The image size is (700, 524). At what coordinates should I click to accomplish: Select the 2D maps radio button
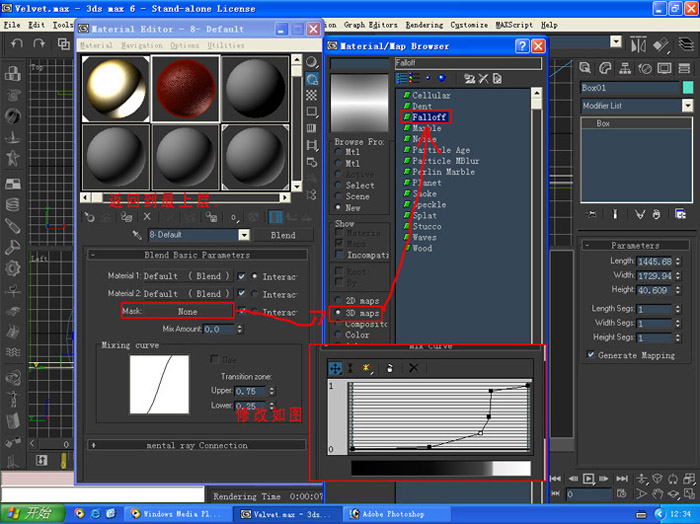coord(338,301)
